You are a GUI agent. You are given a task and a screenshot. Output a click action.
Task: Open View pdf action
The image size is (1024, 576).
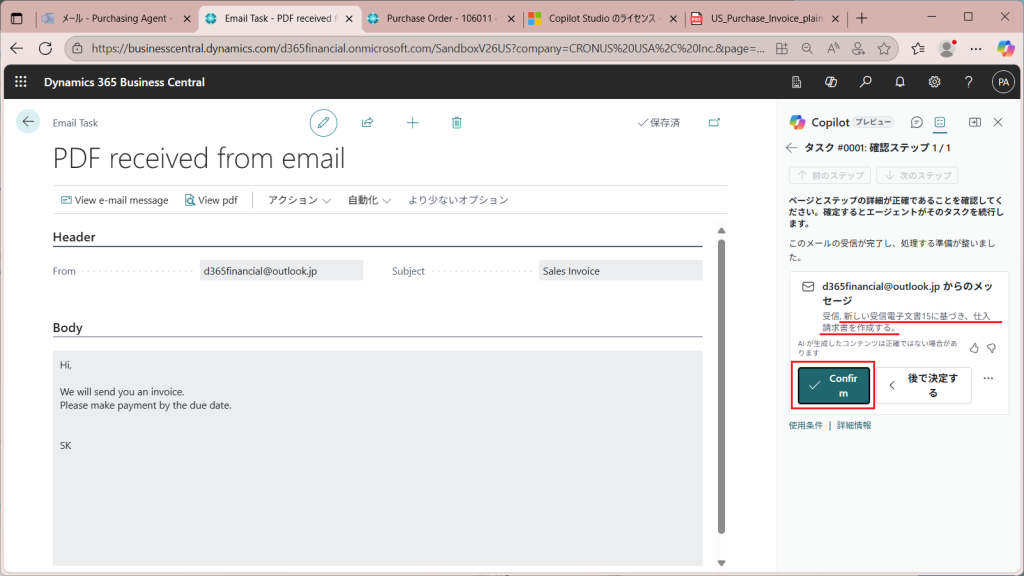click(211, 200)
